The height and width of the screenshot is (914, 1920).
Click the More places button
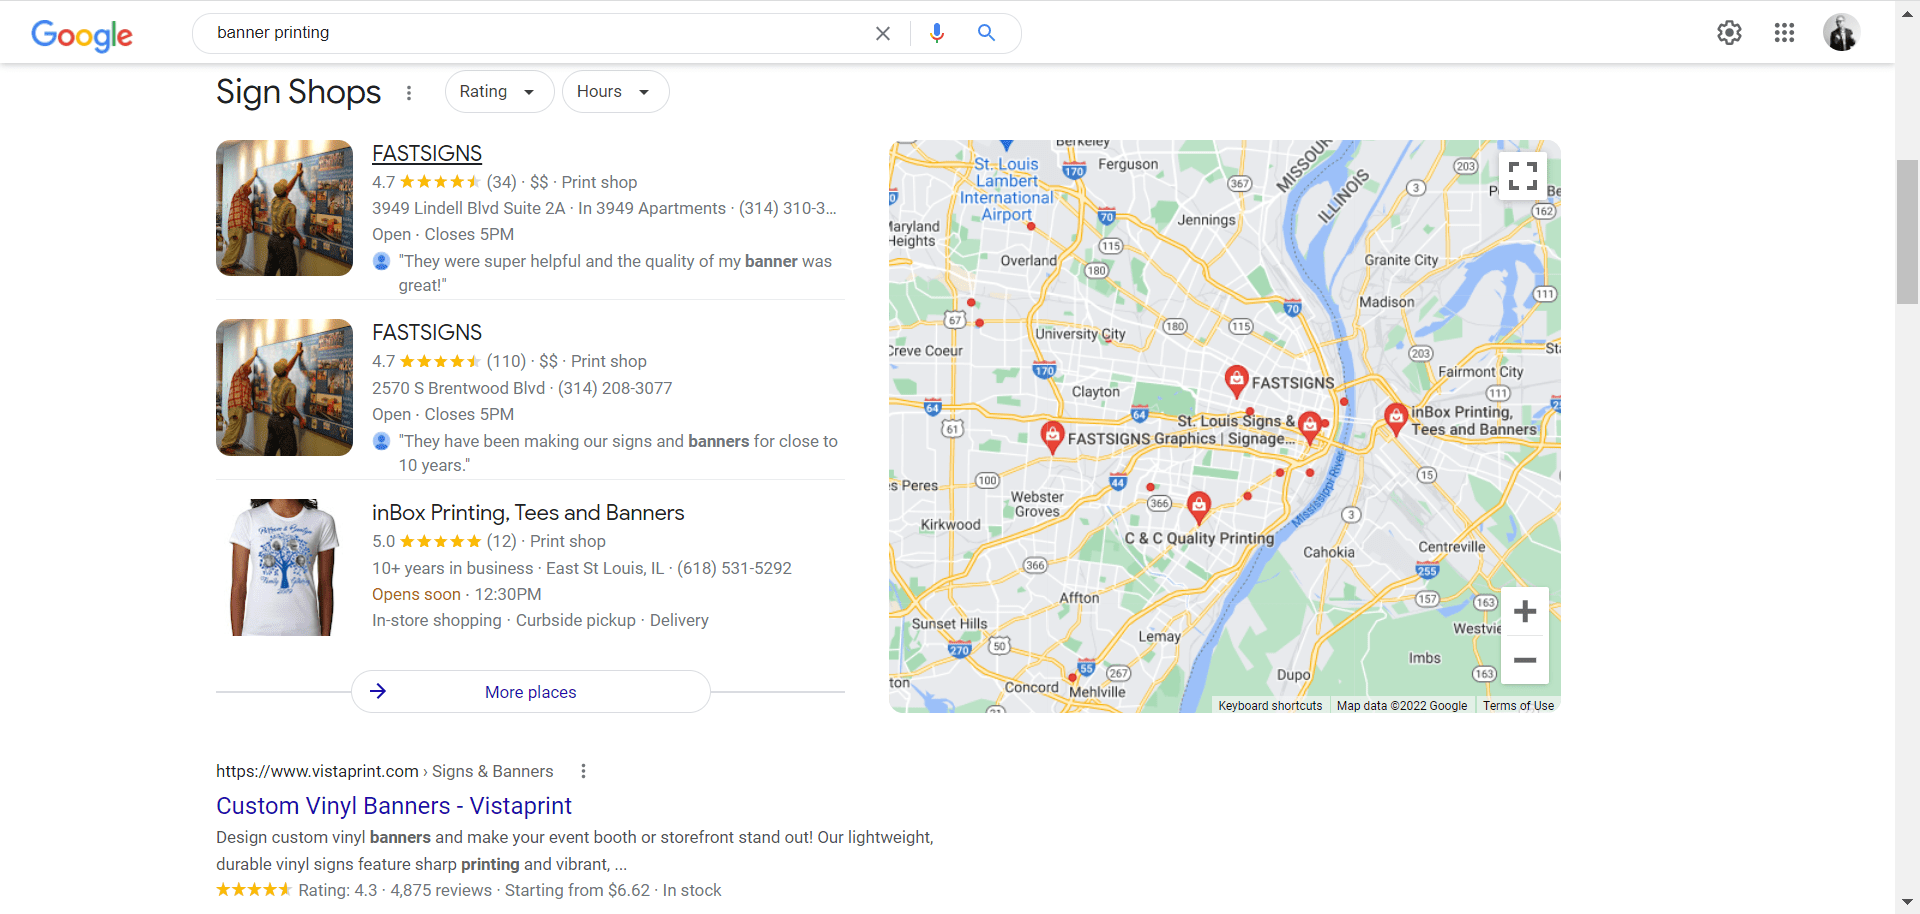531,692
